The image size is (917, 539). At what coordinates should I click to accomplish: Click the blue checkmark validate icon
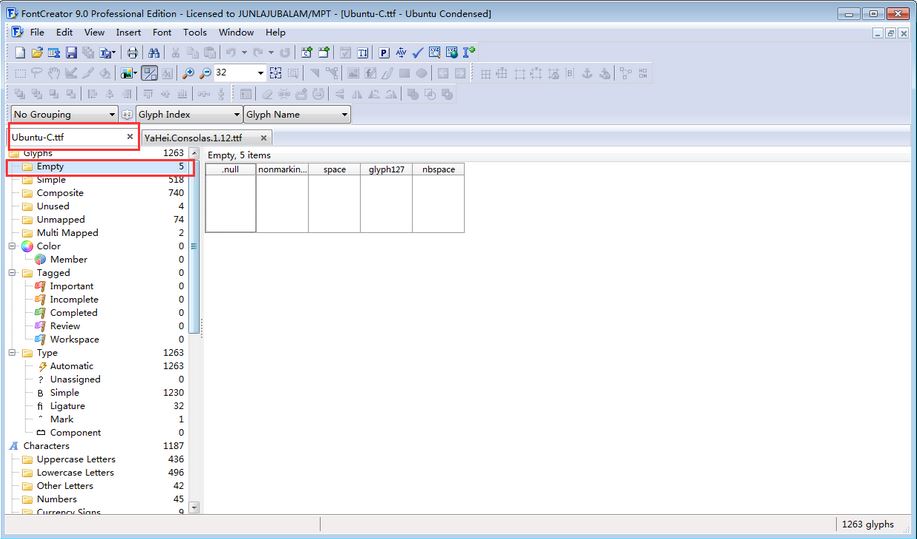(418, 52)
